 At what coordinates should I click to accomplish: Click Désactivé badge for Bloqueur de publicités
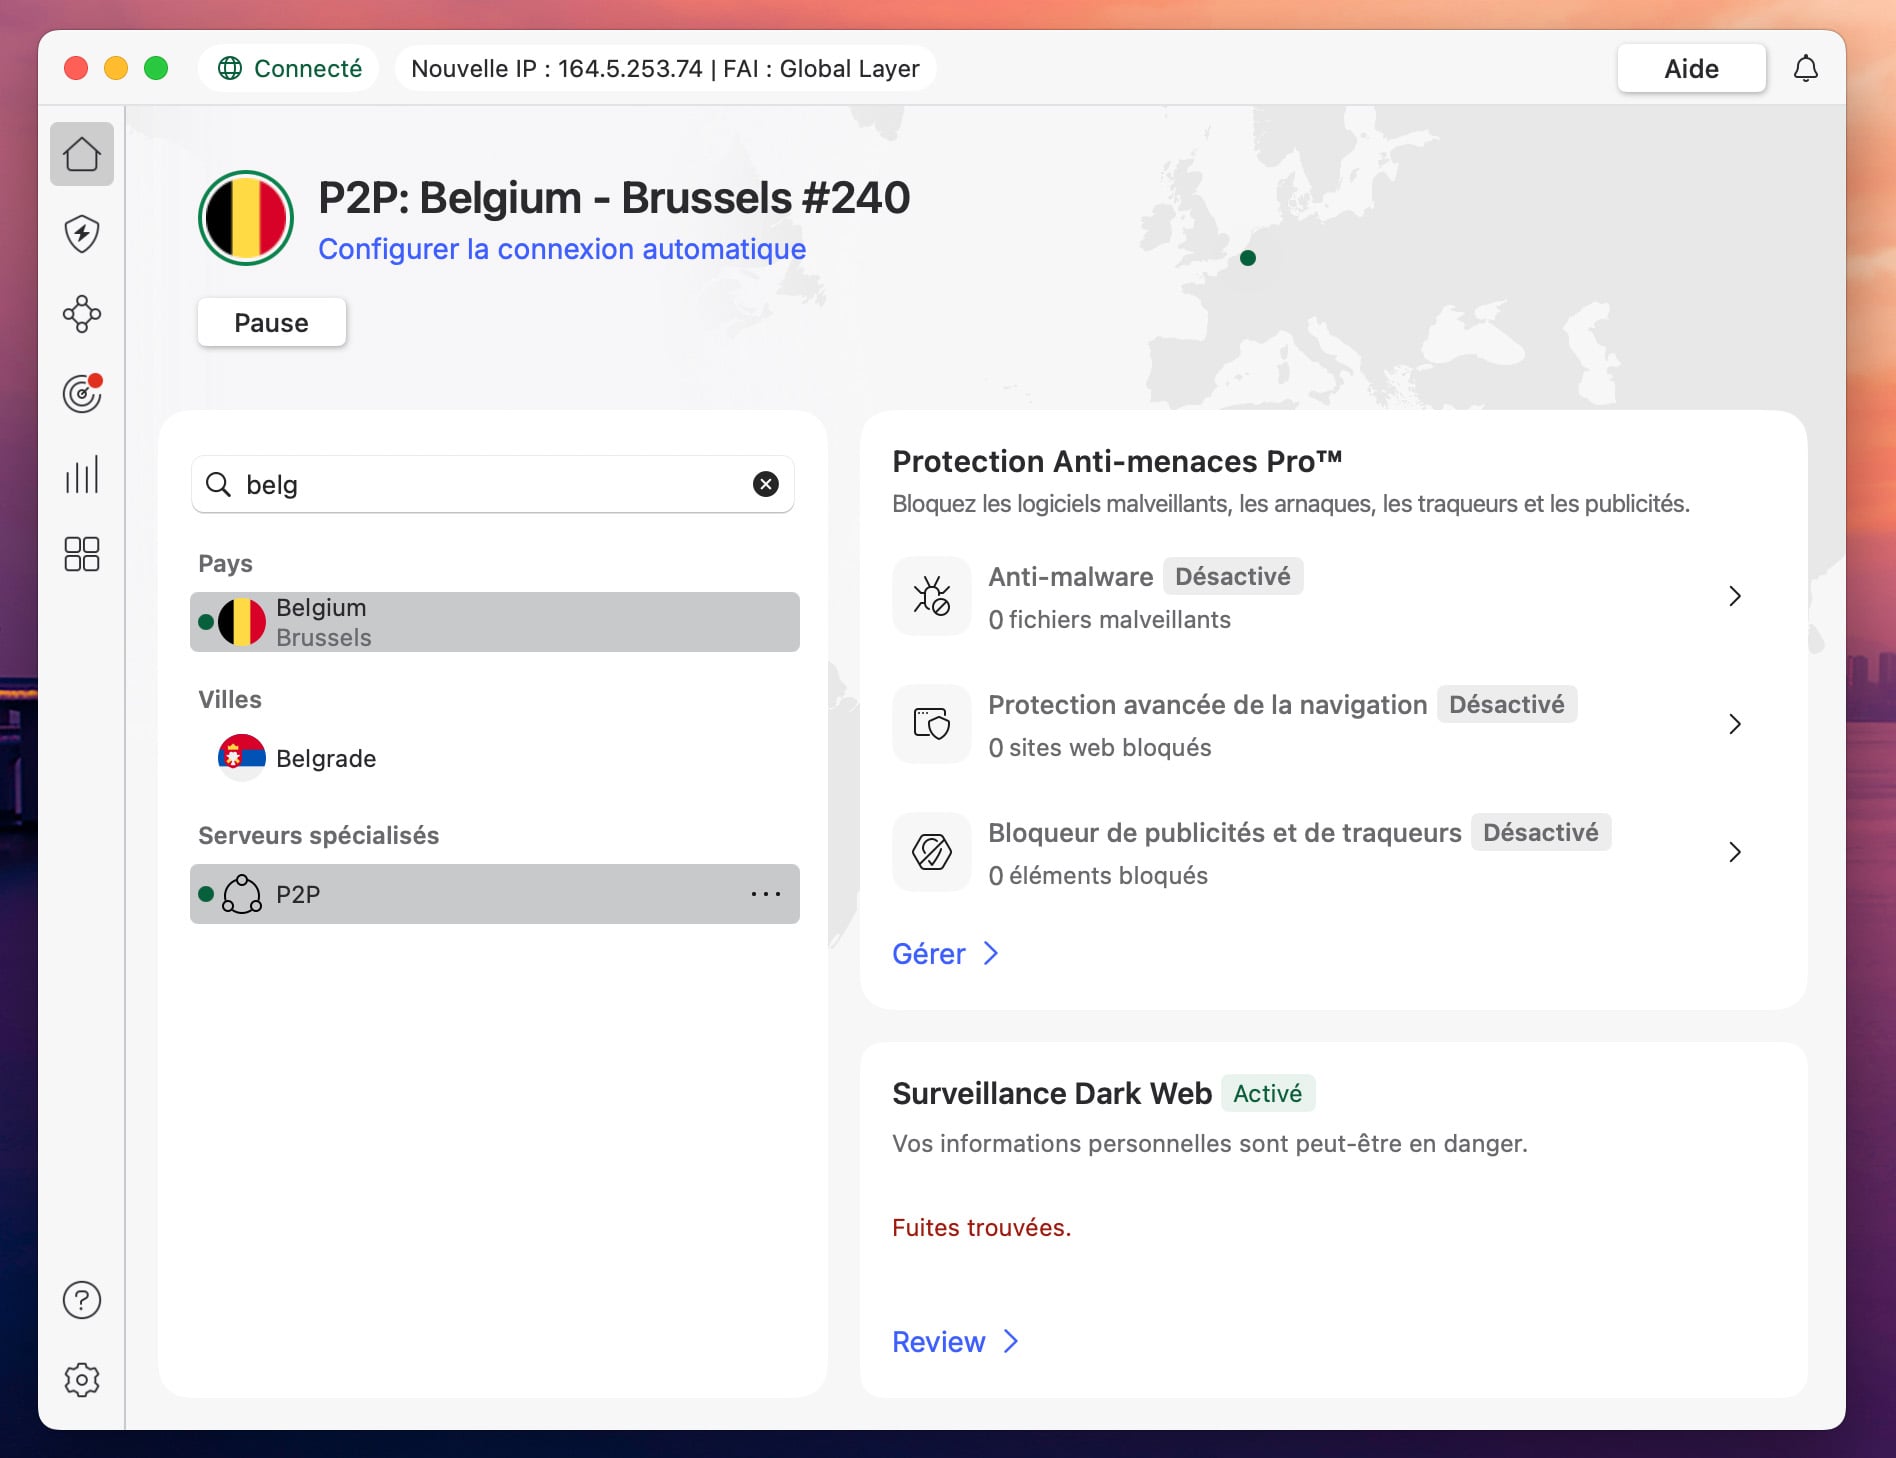click(x=1541, y=832)
